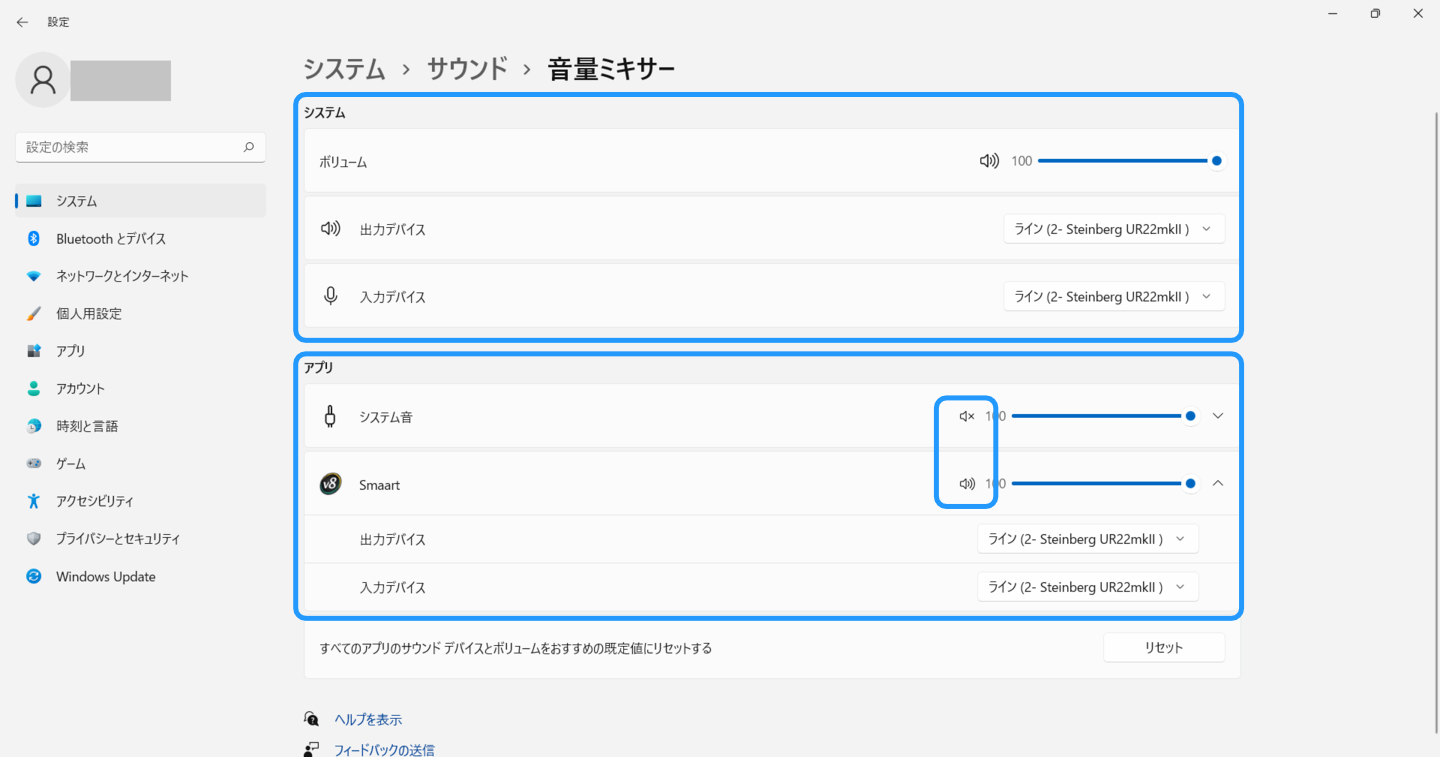Unmute the システム音 speaker icon

pos(966,416)
